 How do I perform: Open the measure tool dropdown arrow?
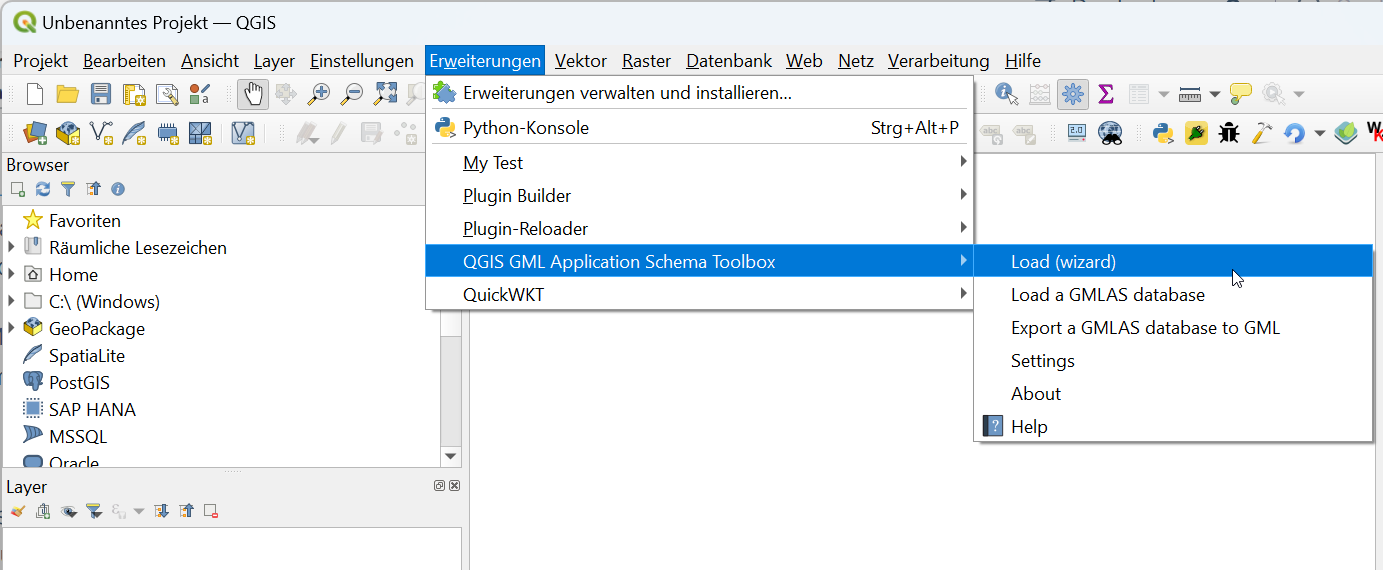tap(1215, 95)
